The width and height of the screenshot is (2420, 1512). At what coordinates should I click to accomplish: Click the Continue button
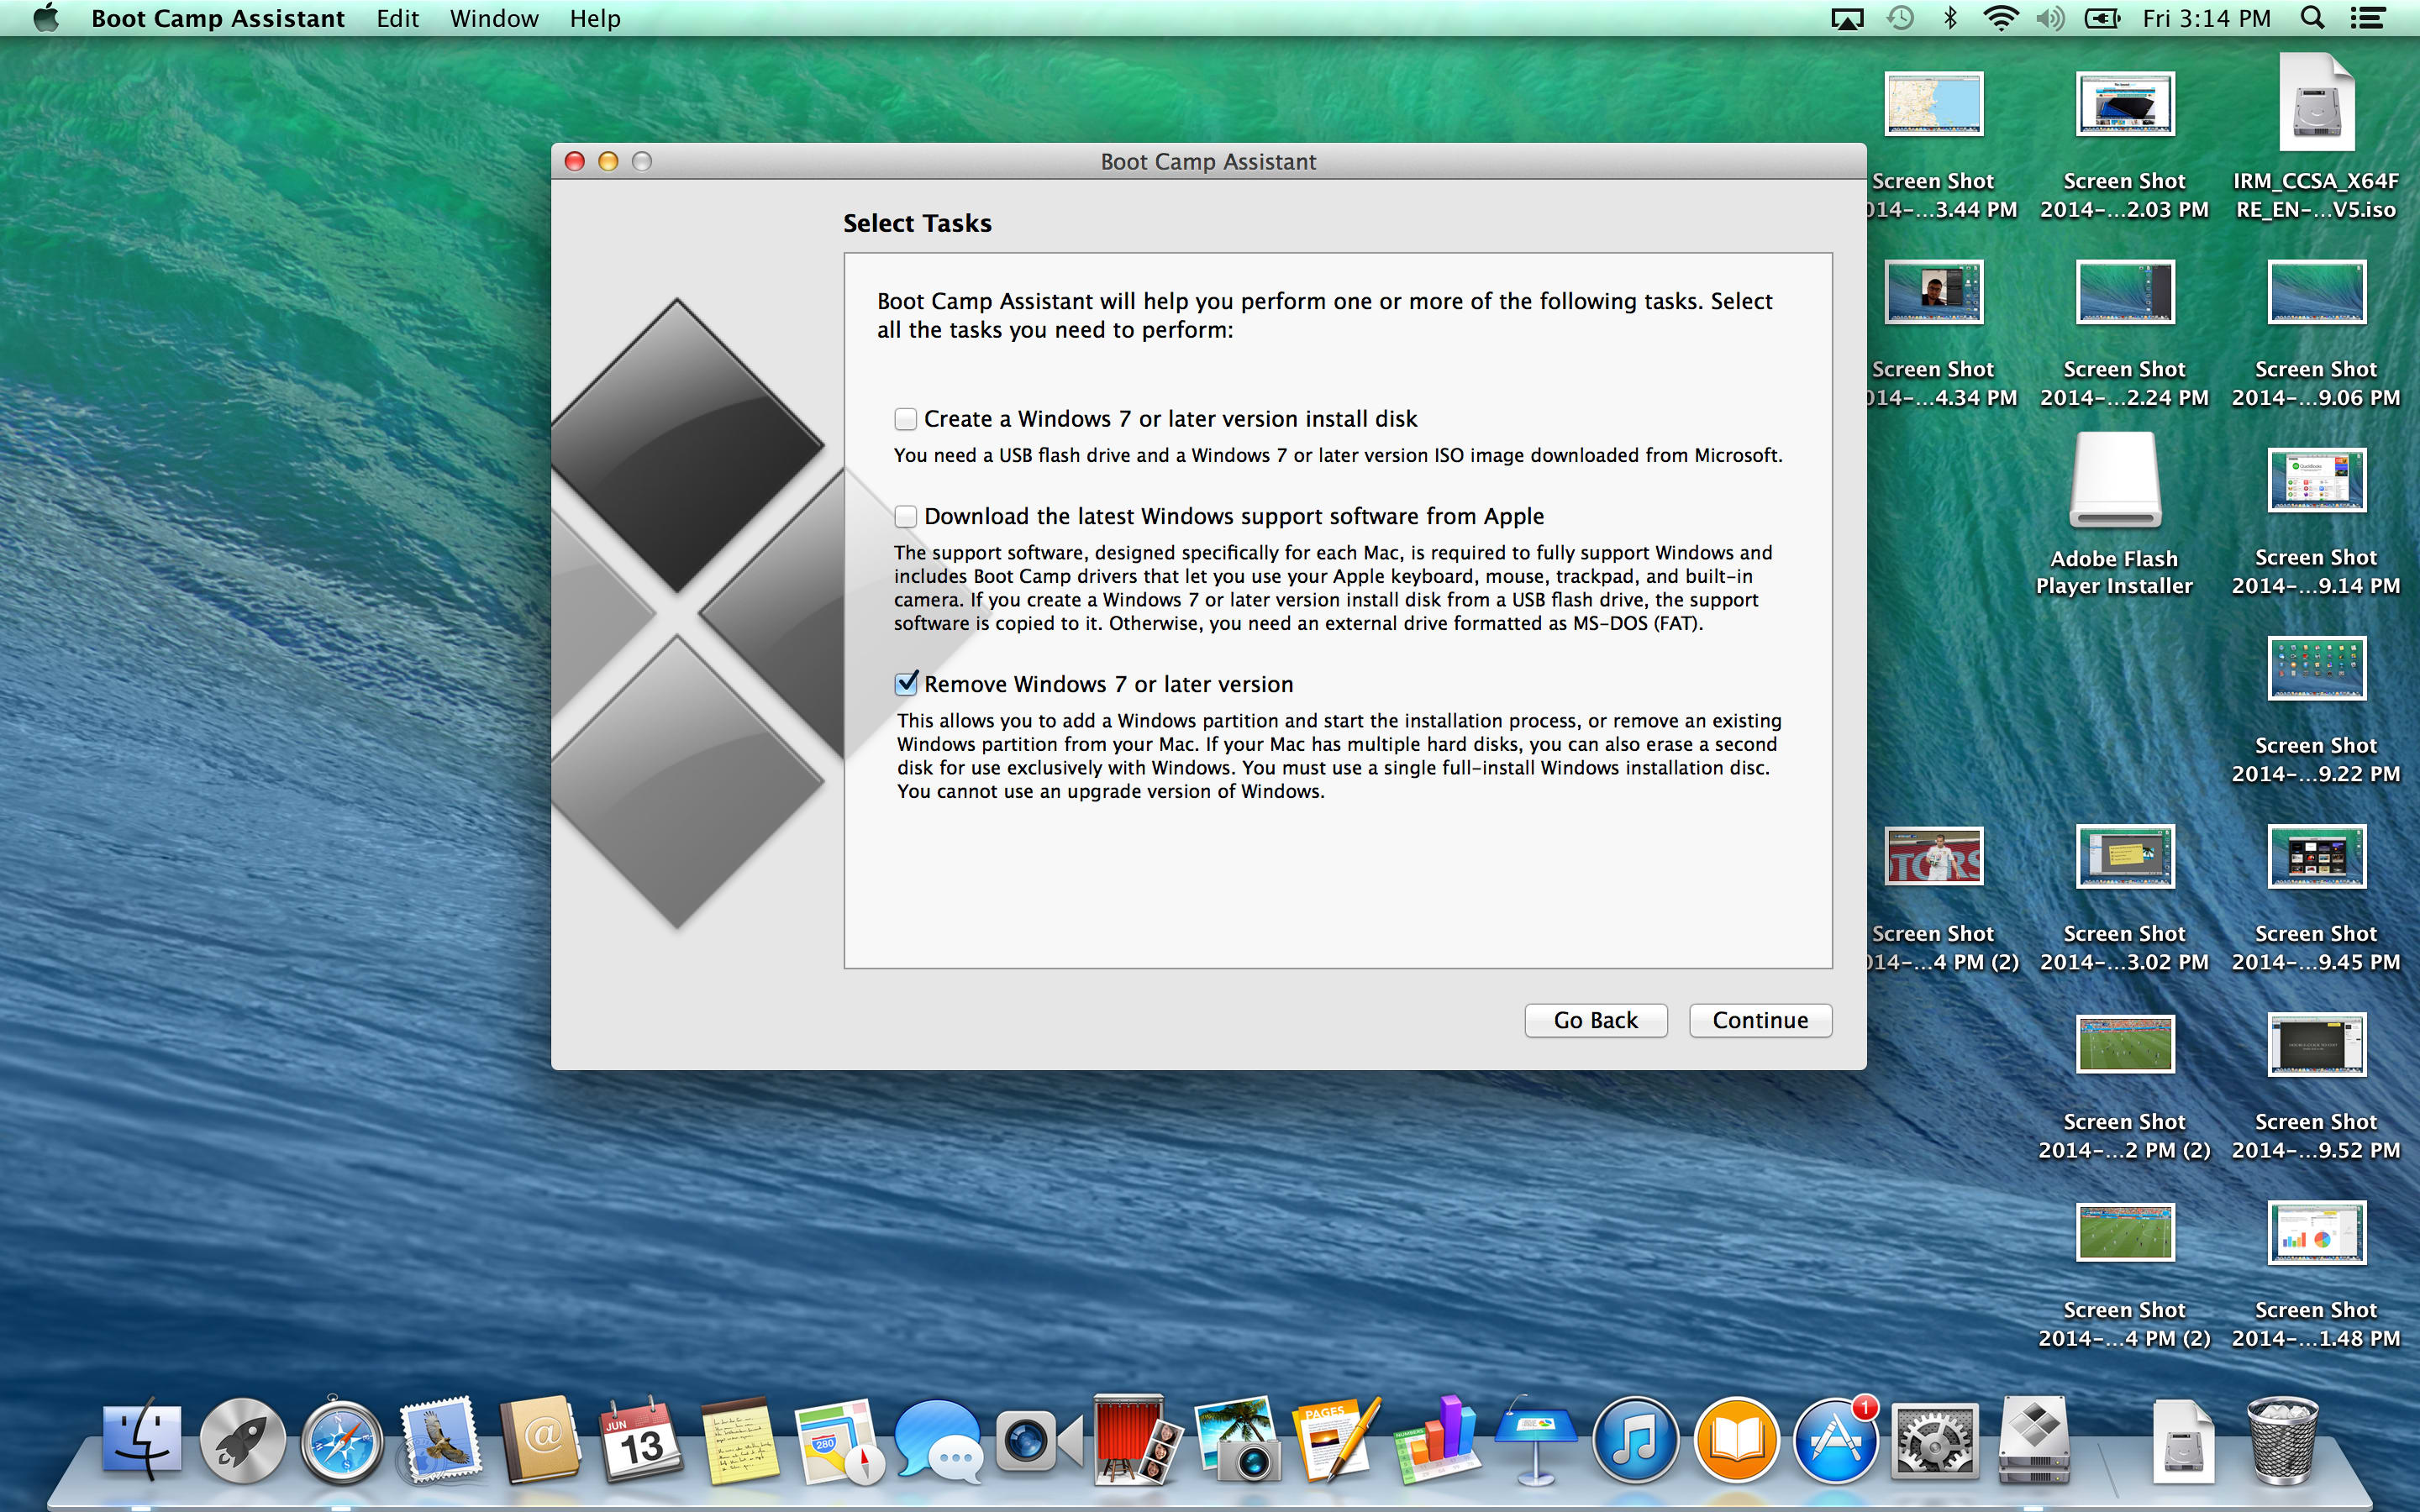tap(1759, 1020)
